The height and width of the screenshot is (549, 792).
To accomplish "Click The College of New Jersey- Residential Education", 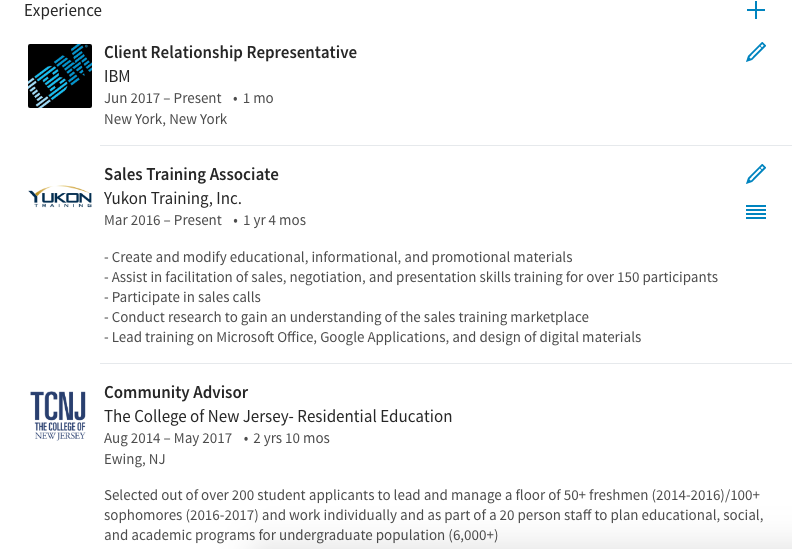I will (278, 416).
